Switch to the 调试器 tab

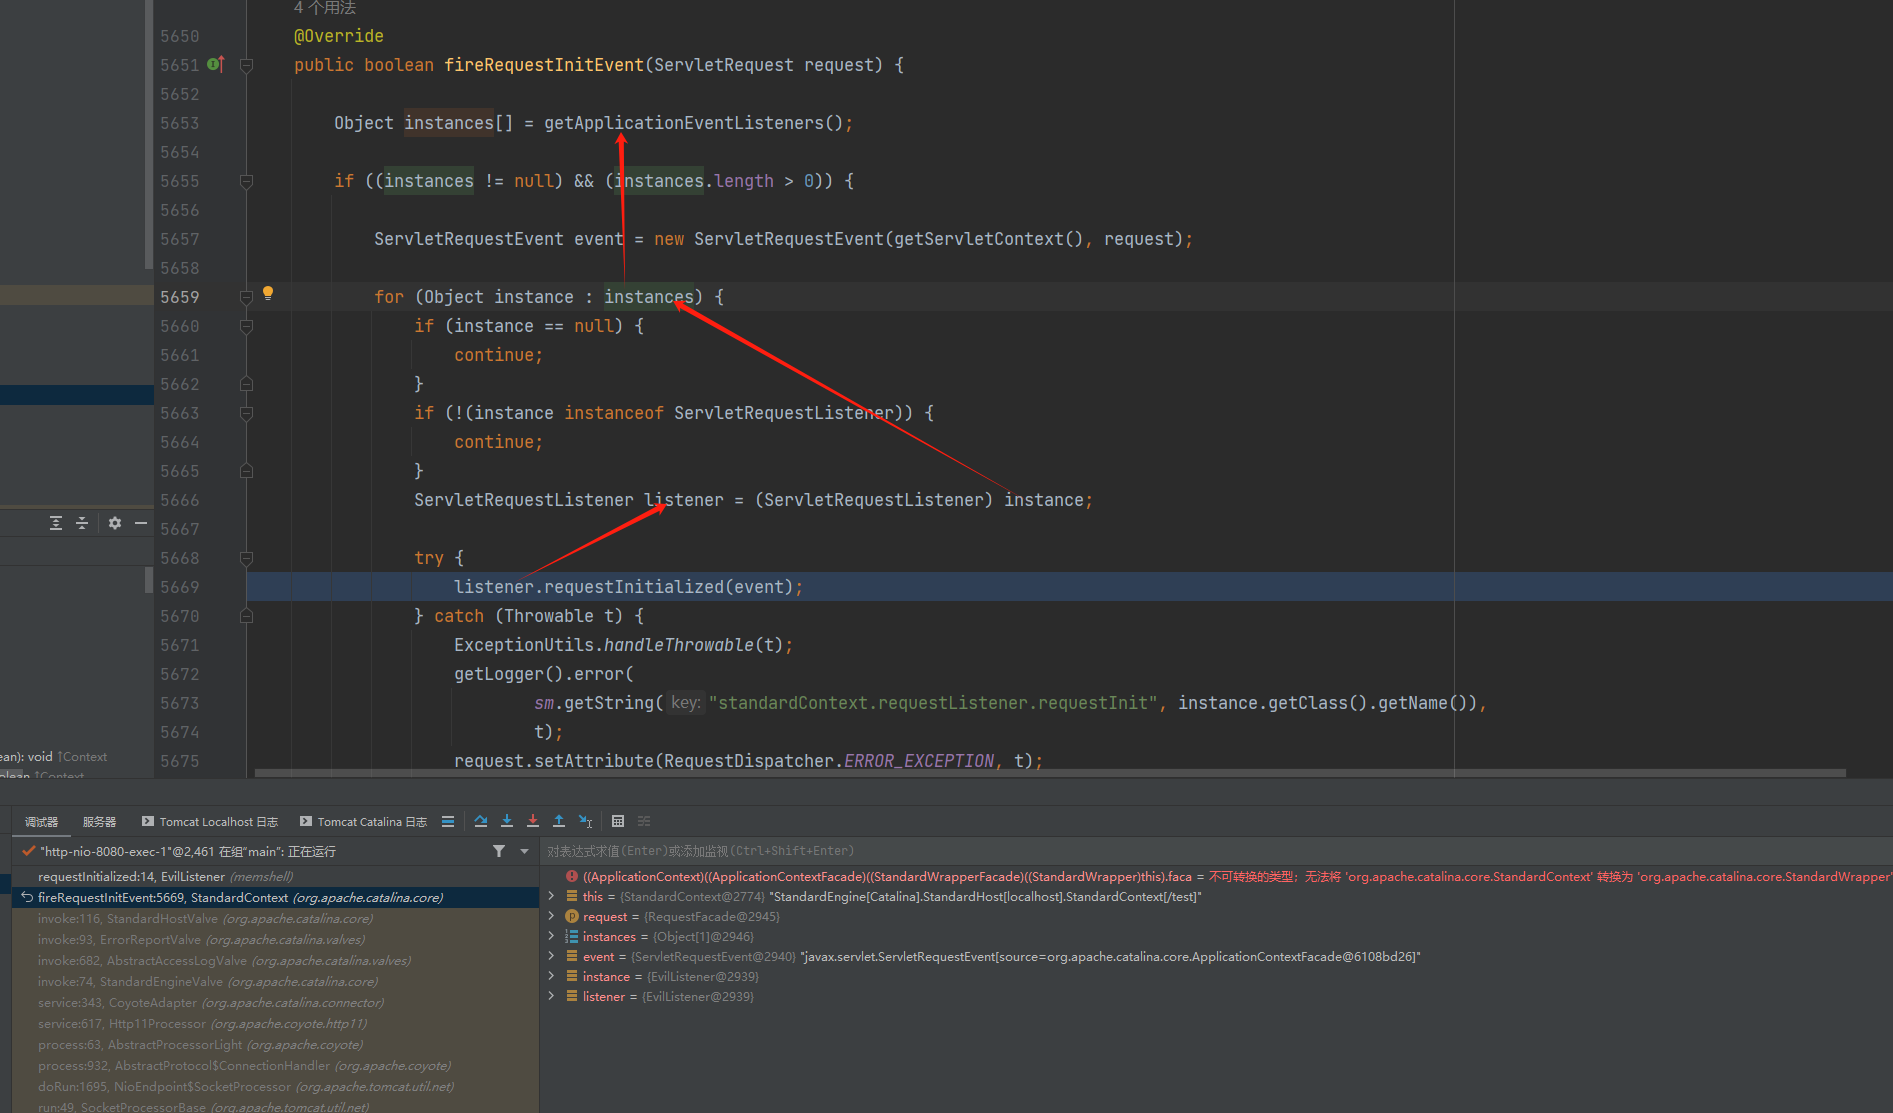pyautogui.click(x=41, y=822)
